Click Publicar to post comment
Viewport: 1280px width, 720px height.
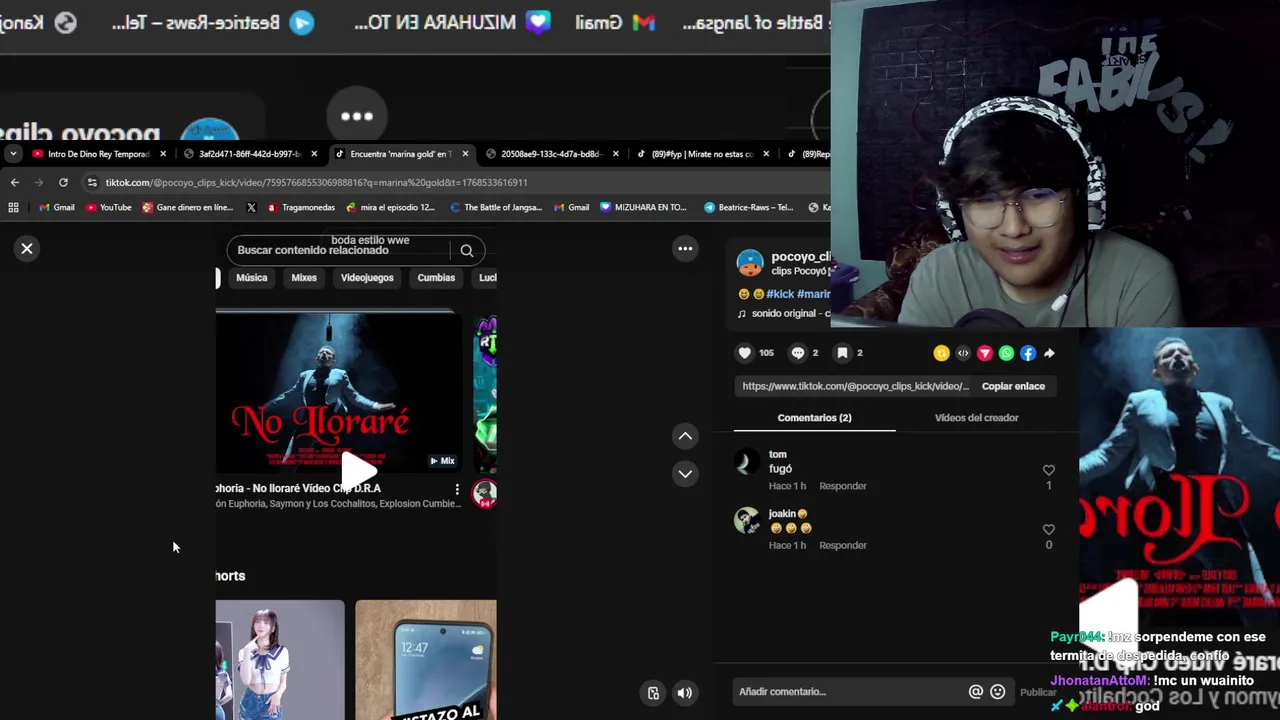coord(1038,692)
